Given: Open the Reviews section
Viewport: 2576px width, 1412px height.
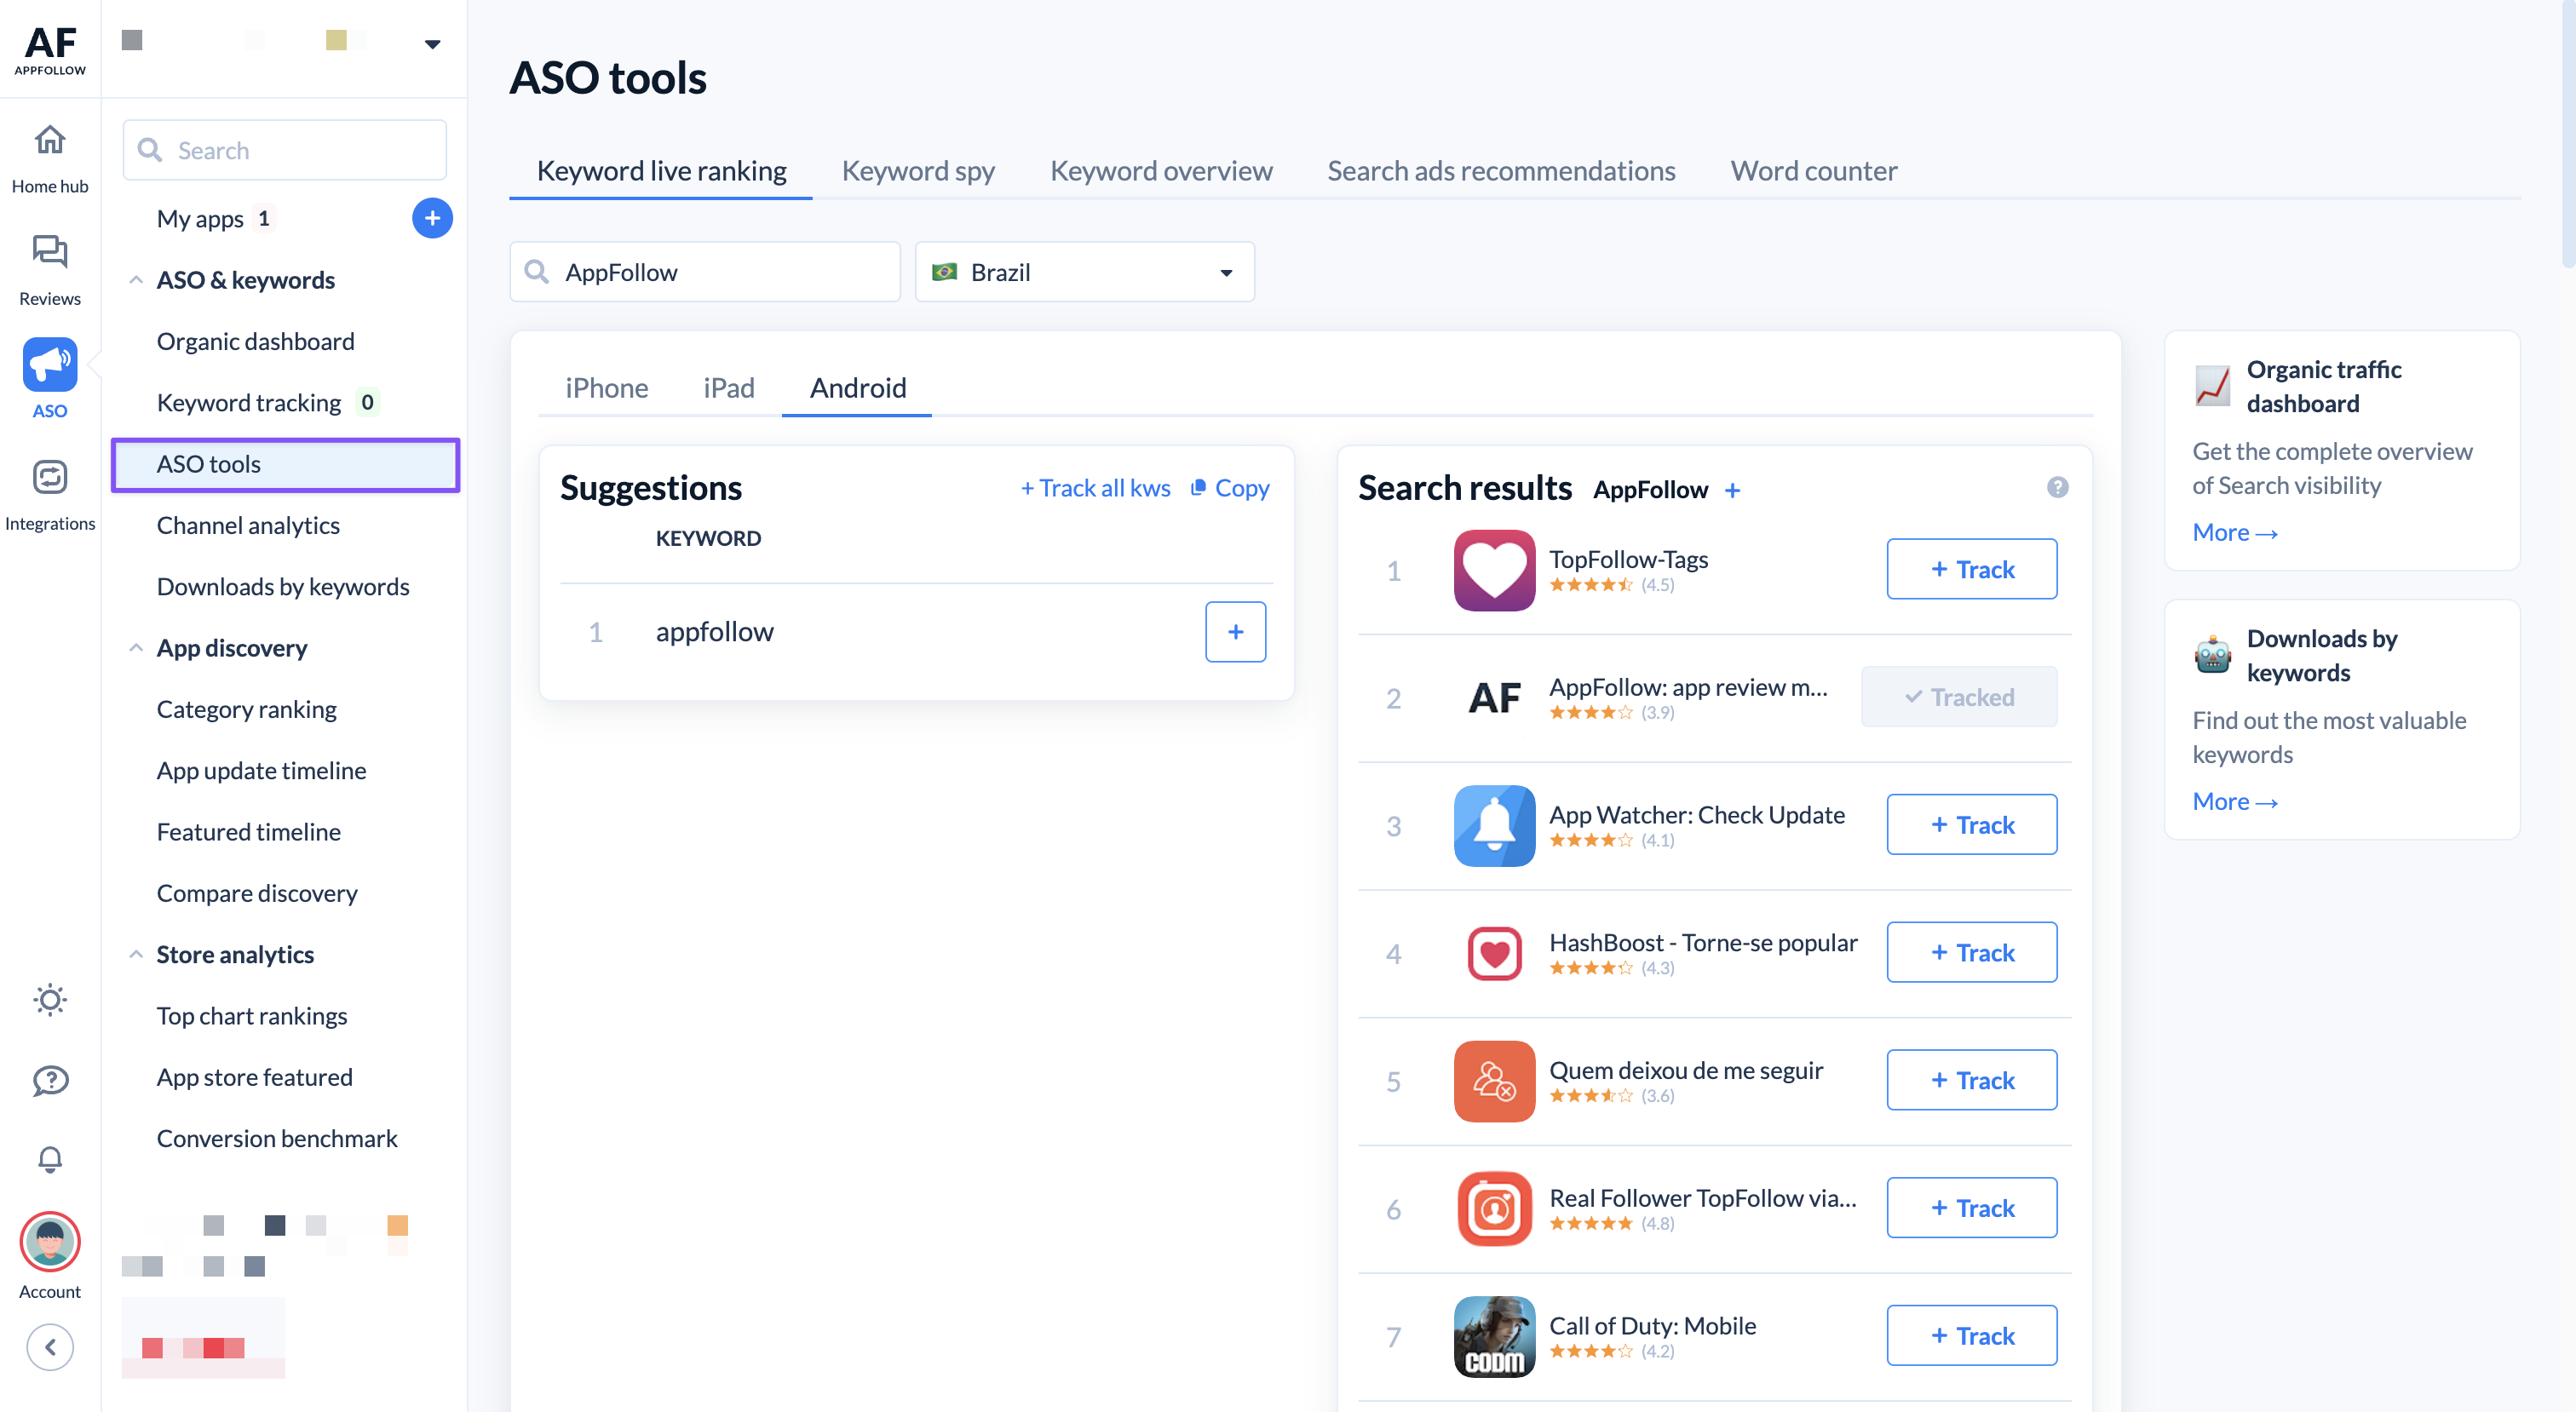Looking at the screenshot, I should pyautogui.click(x=49, y=263).
